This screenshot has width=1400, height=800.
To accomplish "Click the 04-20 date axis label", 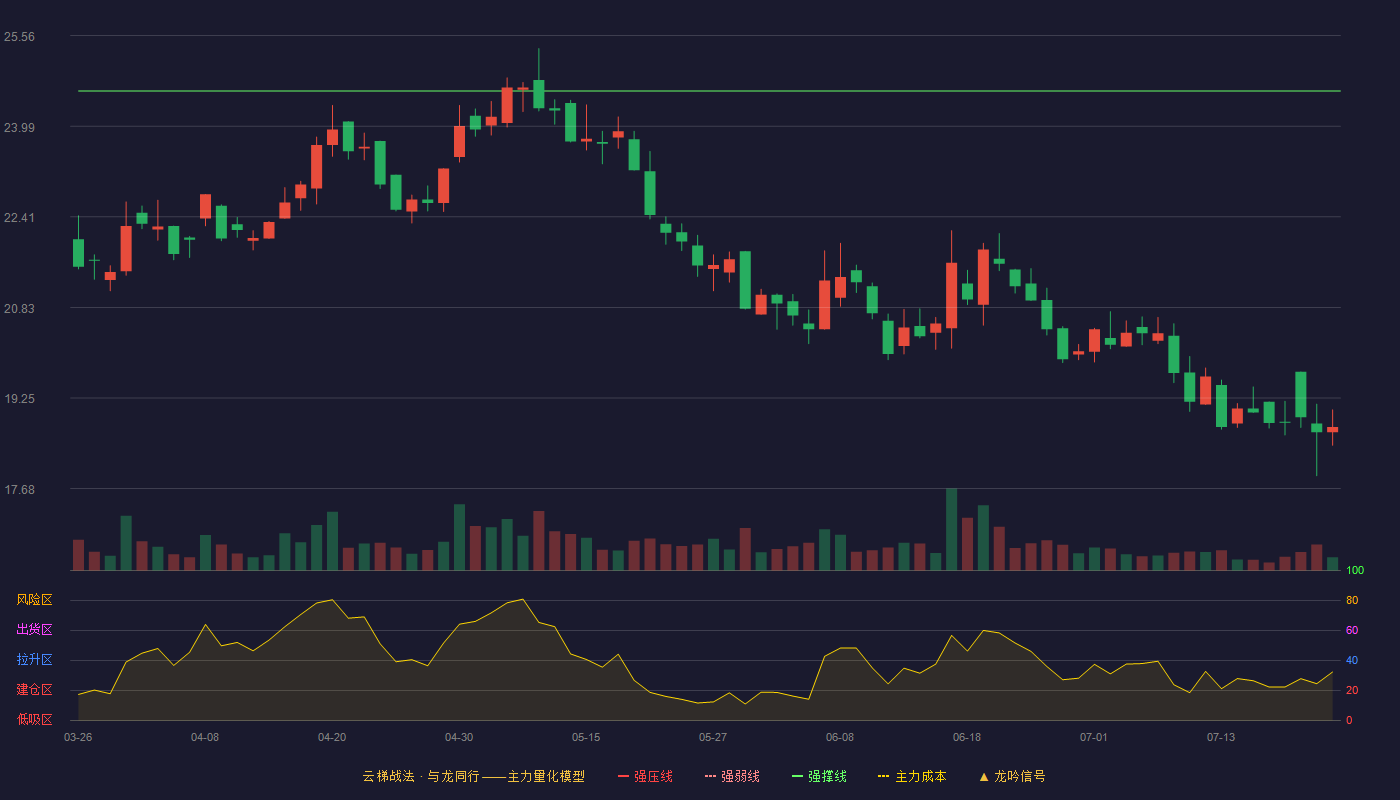I will pos(332,737).
